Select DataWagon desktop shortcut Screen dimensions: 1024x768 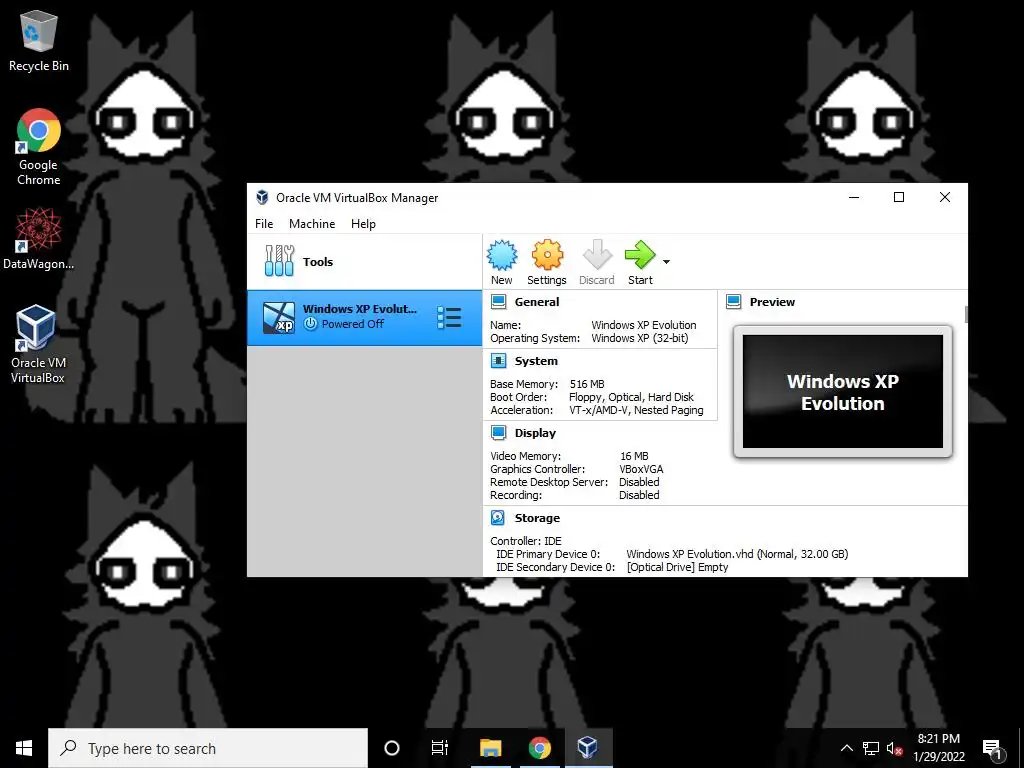pos(39,238)
